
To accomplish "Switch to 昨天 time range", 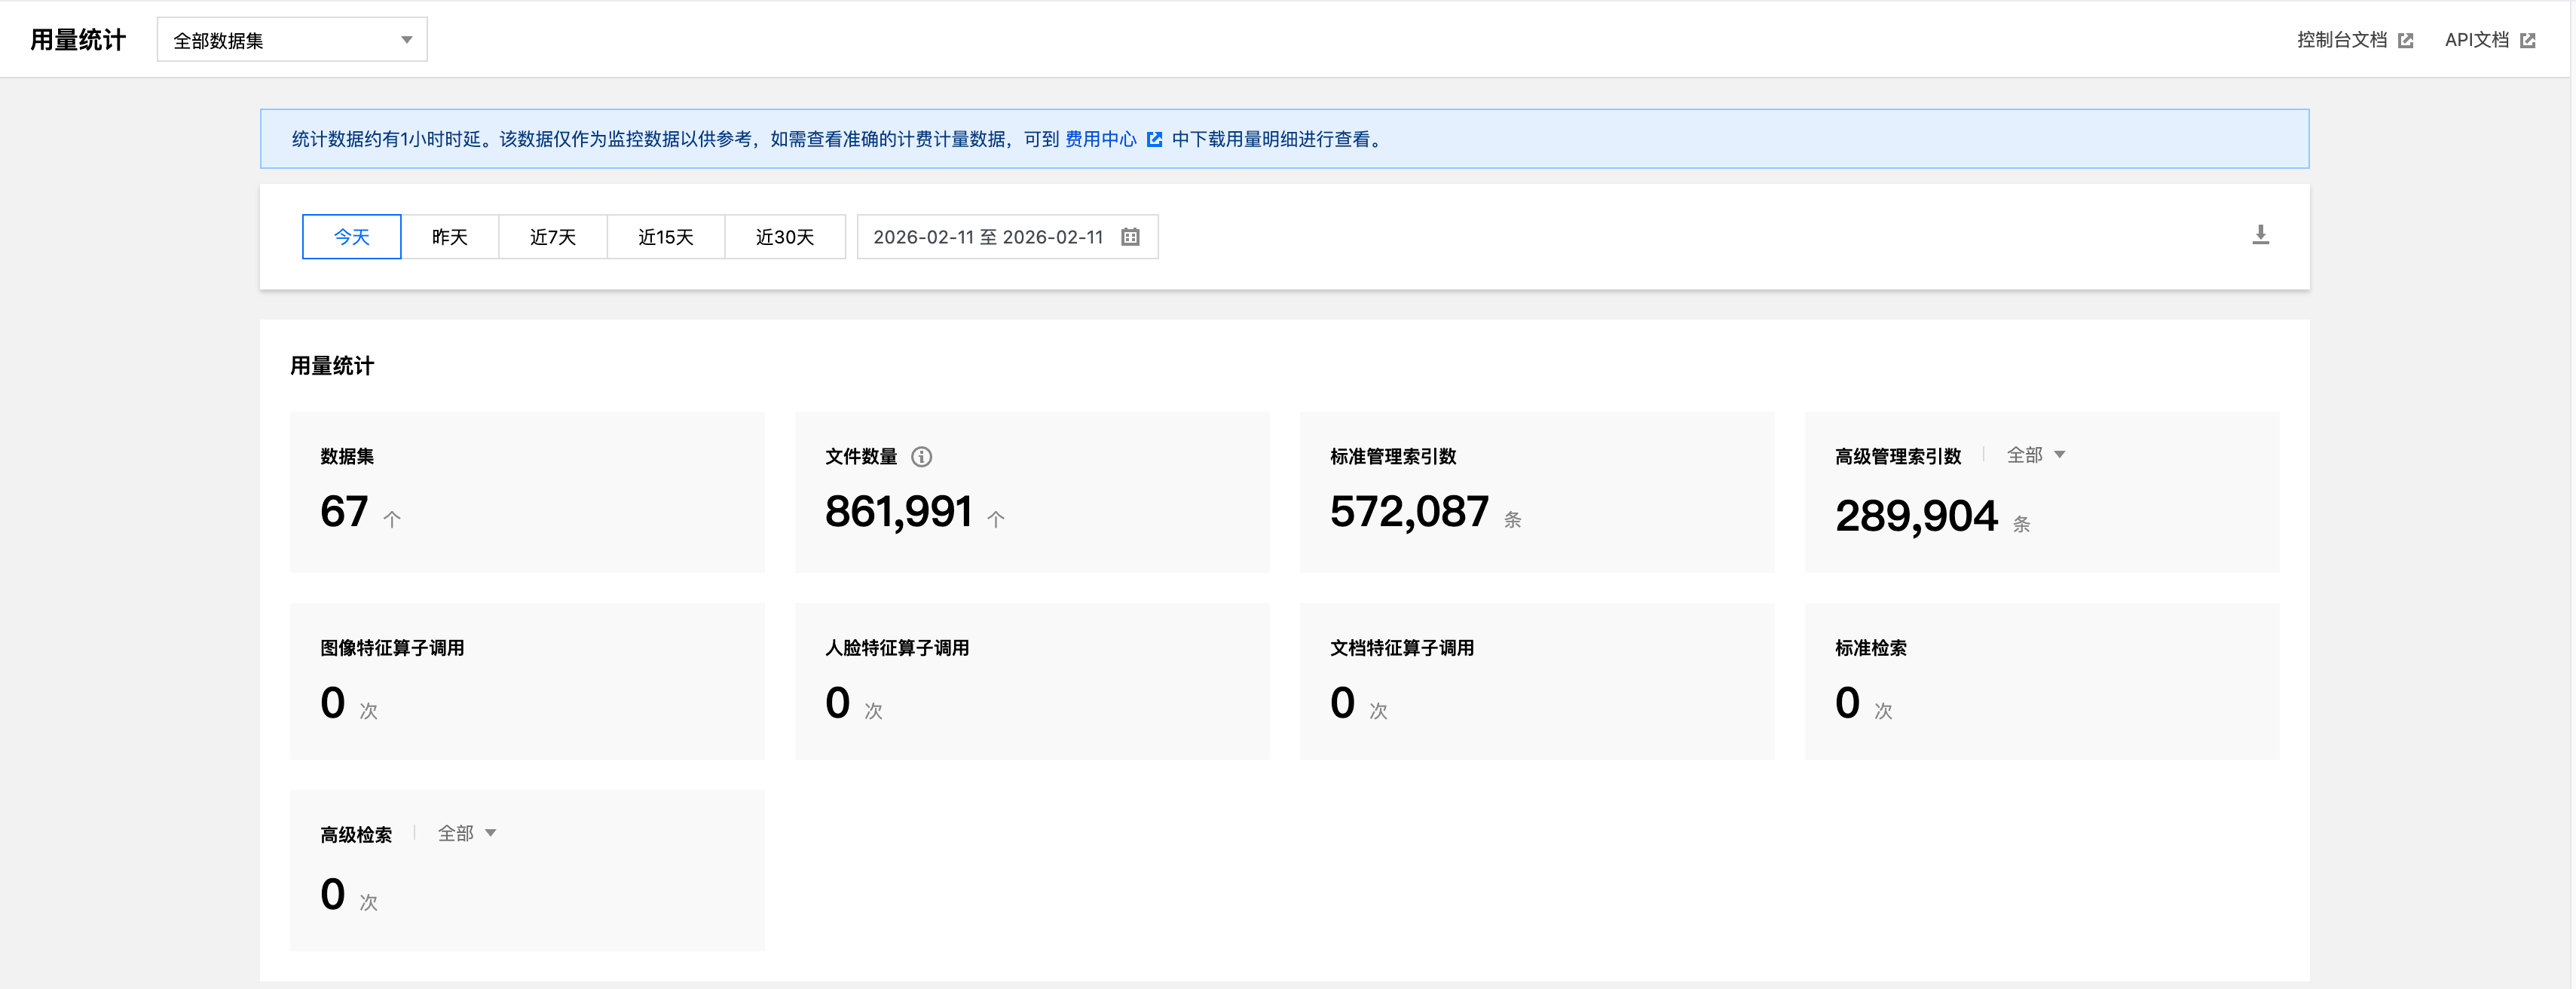I will (x=450, y=237).
